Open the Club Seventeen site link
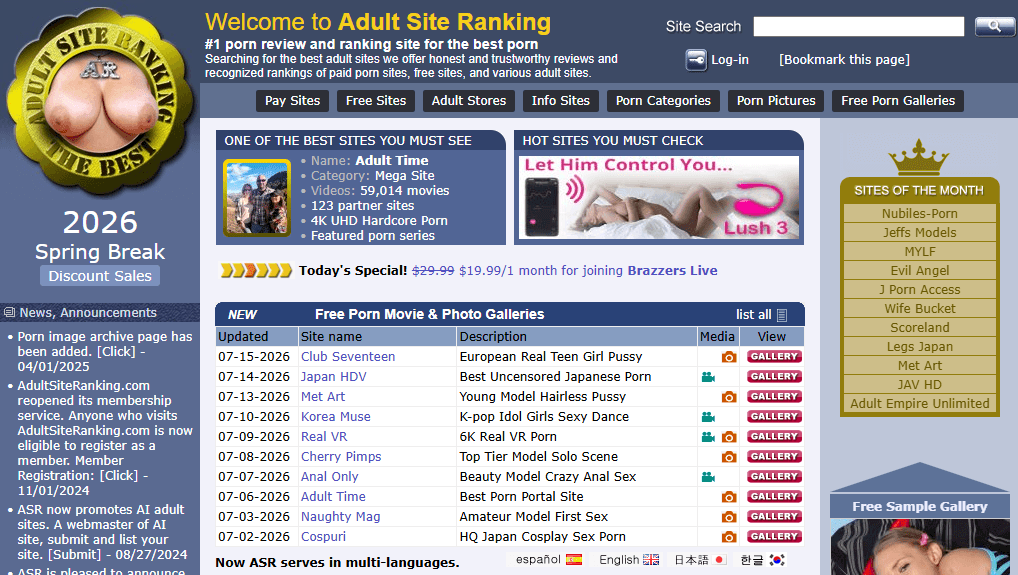The width and height of the screenshot is (1018, 575). pyautogui.click(x=348, y=356)
